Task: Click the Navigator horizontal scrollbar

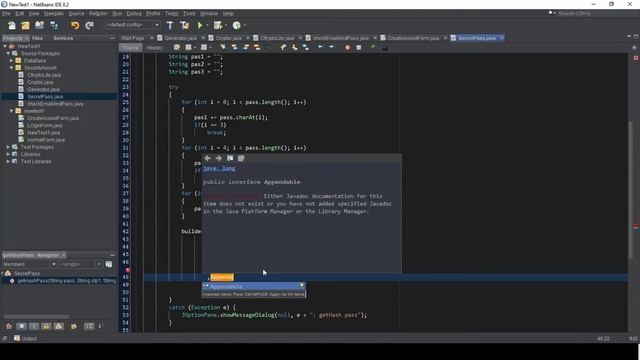Action: [x=36, y=317]
